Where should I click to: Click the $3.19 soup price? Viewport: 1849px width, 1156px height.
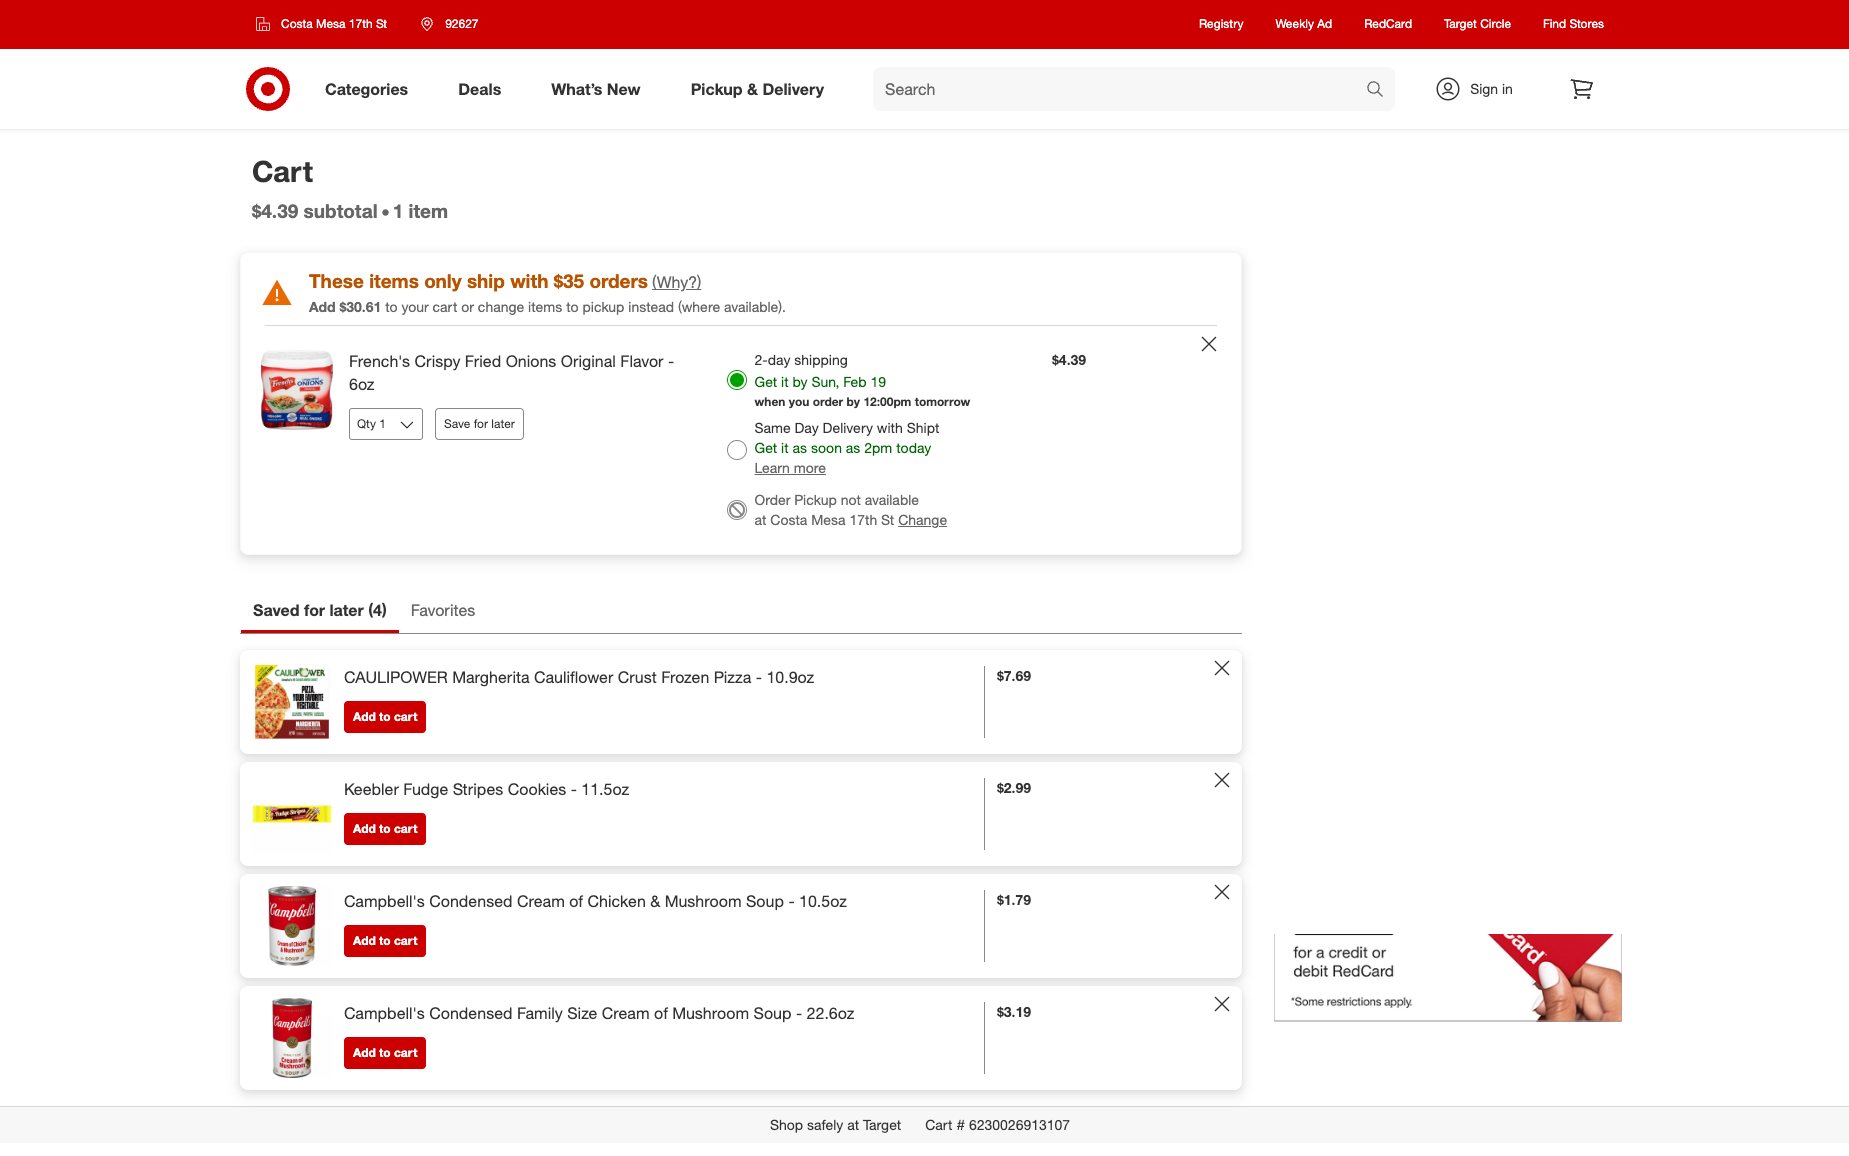[1013, 1013]
